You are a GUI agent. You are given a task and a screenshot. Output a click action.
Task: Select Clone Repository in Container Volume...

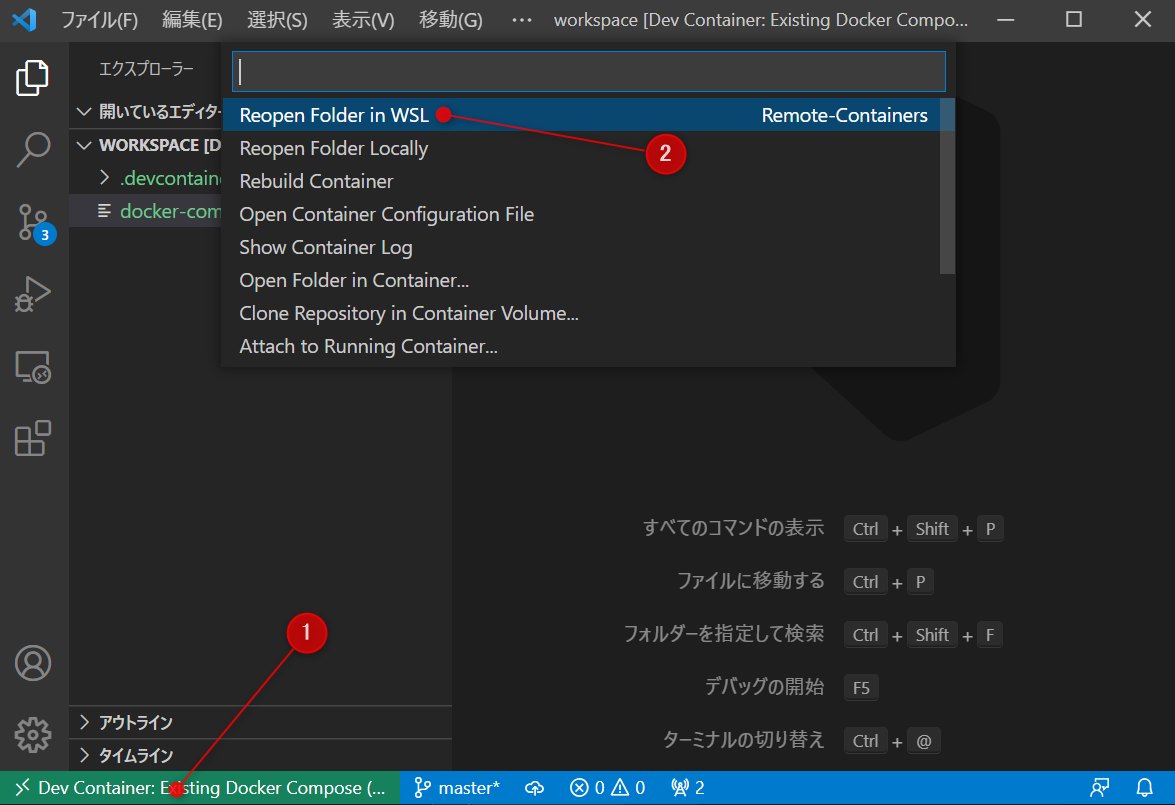click(x=582, y=313)
